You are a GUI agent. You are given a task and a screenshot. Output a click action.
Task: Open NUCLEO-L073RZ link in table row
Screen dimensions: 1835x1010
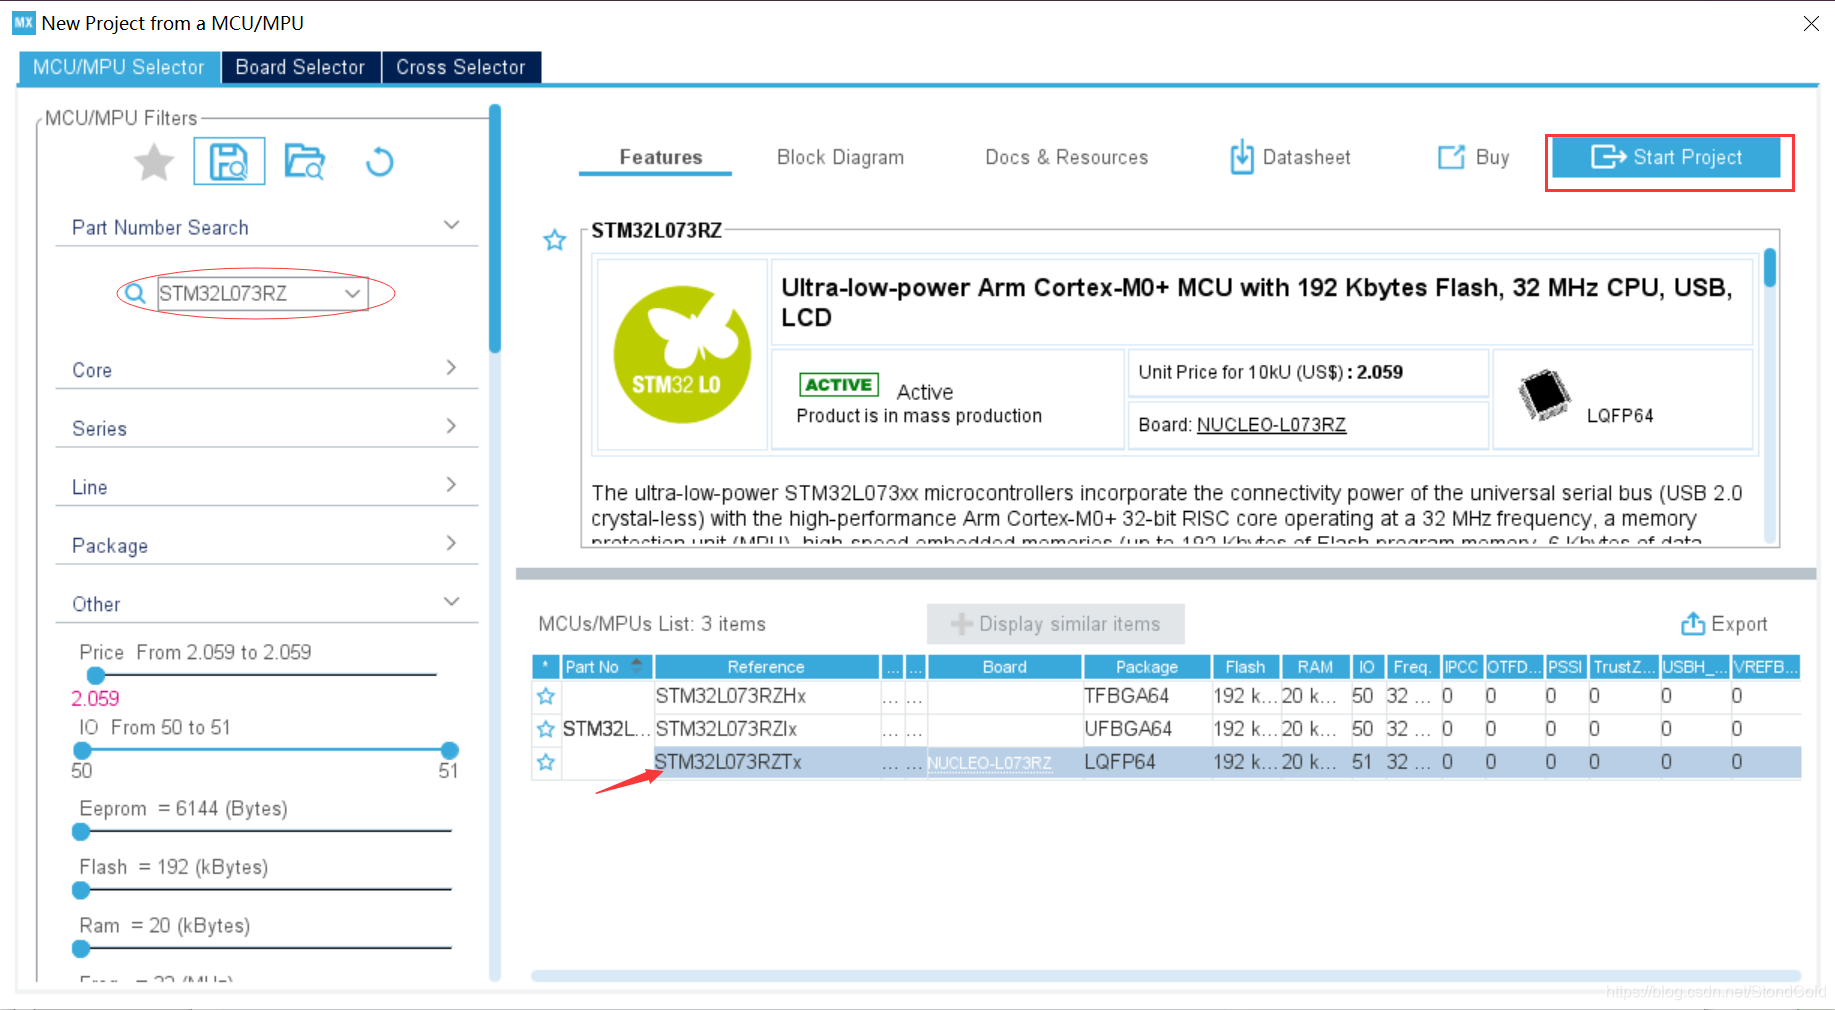point(989,763)
